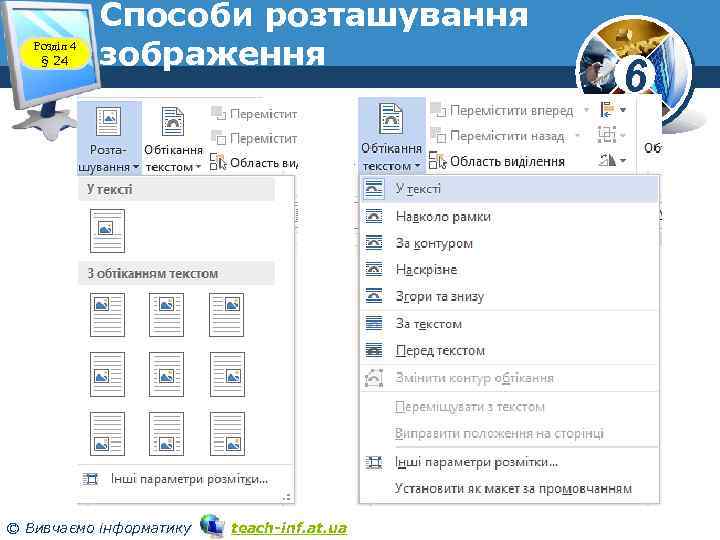The height and width of the screenshot is (540, 720).
Task: Choose bottom-right position with text wrapping
Action: point(227,433)
